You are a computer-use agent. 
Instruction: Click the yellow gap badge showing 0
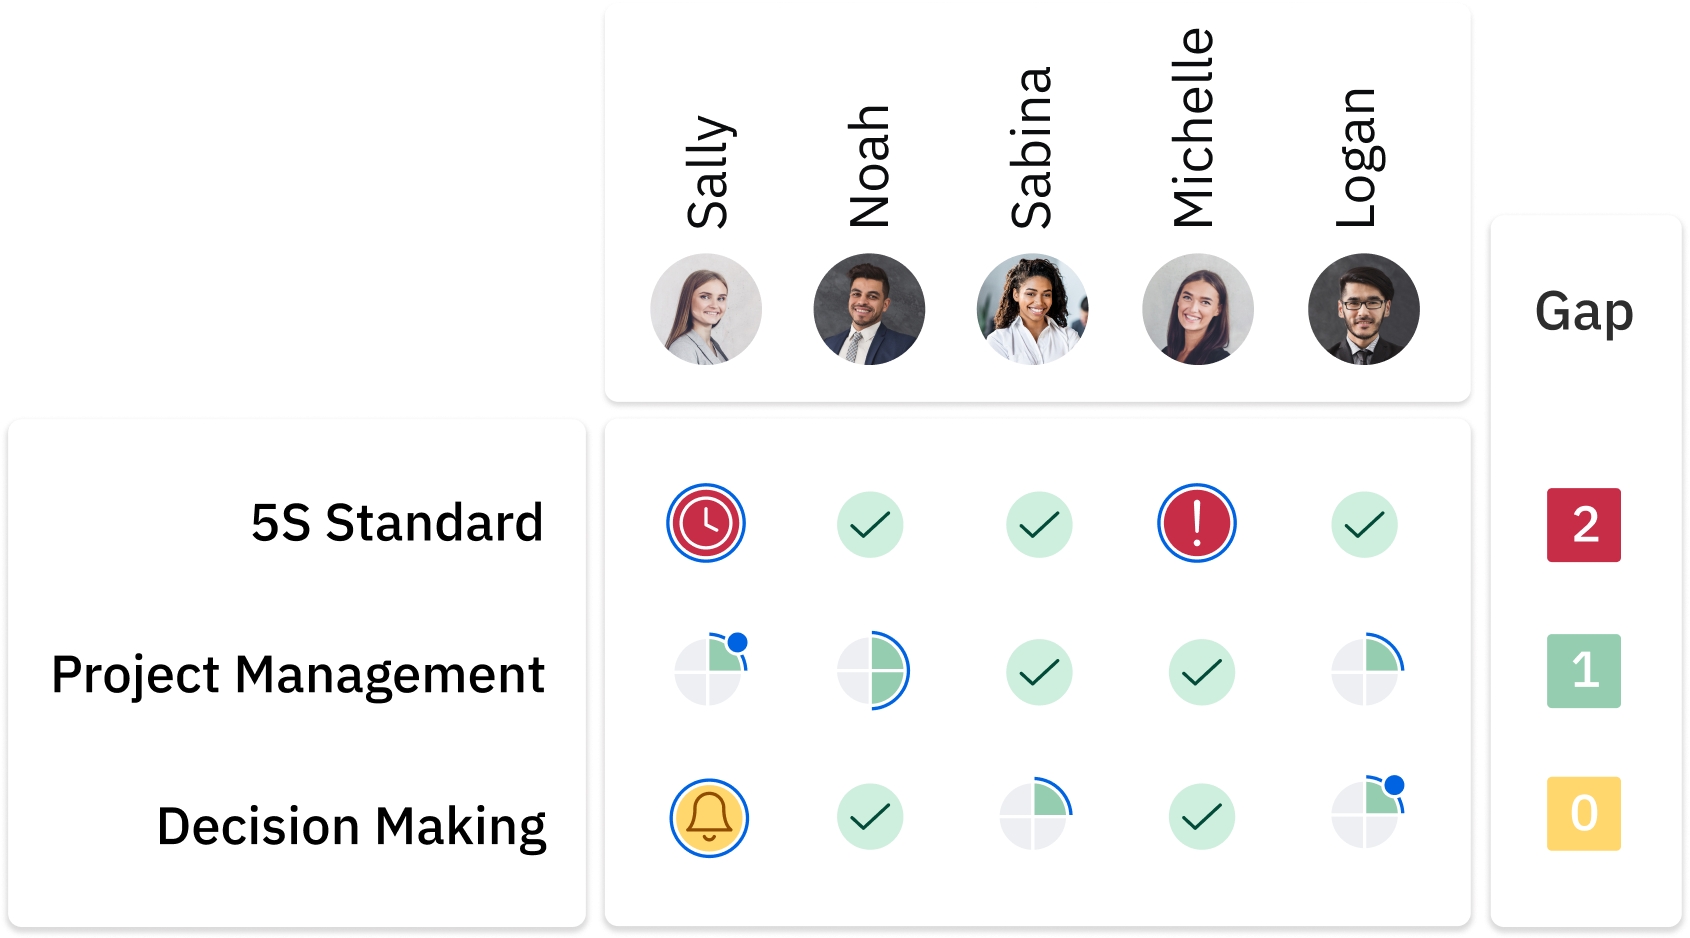pos(1584,814)
